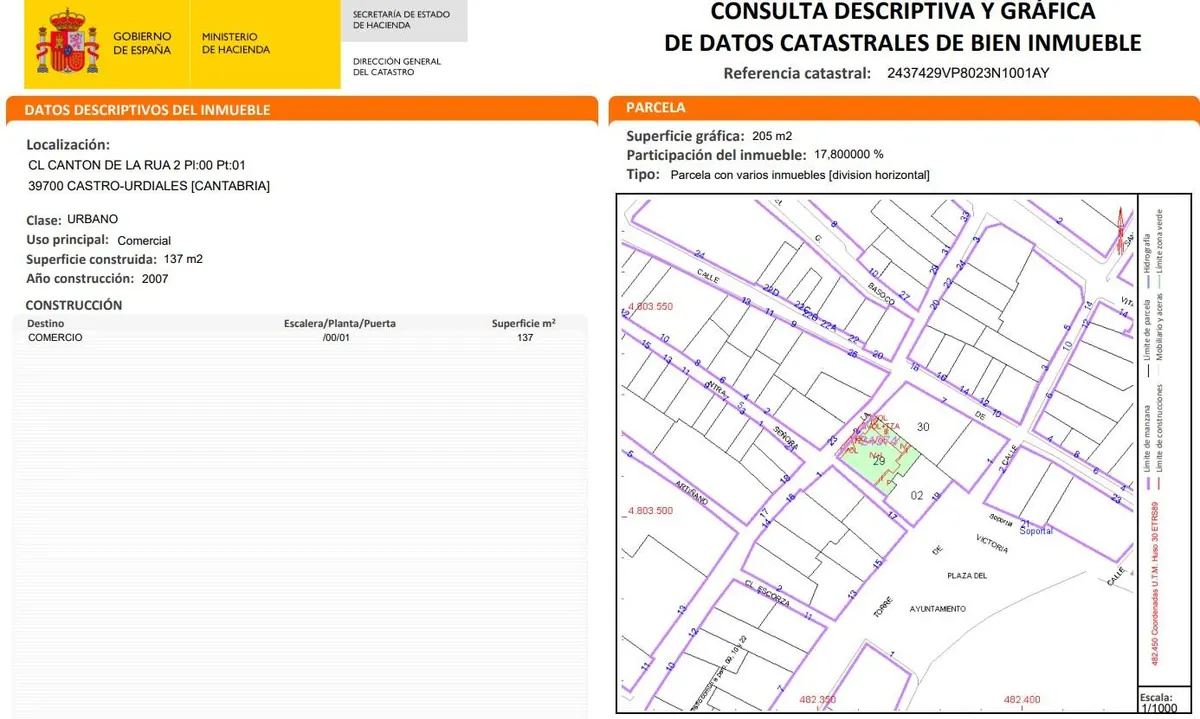1200x719 pixels.
Task: Click the 'Superficie m²' column header
Action: click(x=524, y=324)
